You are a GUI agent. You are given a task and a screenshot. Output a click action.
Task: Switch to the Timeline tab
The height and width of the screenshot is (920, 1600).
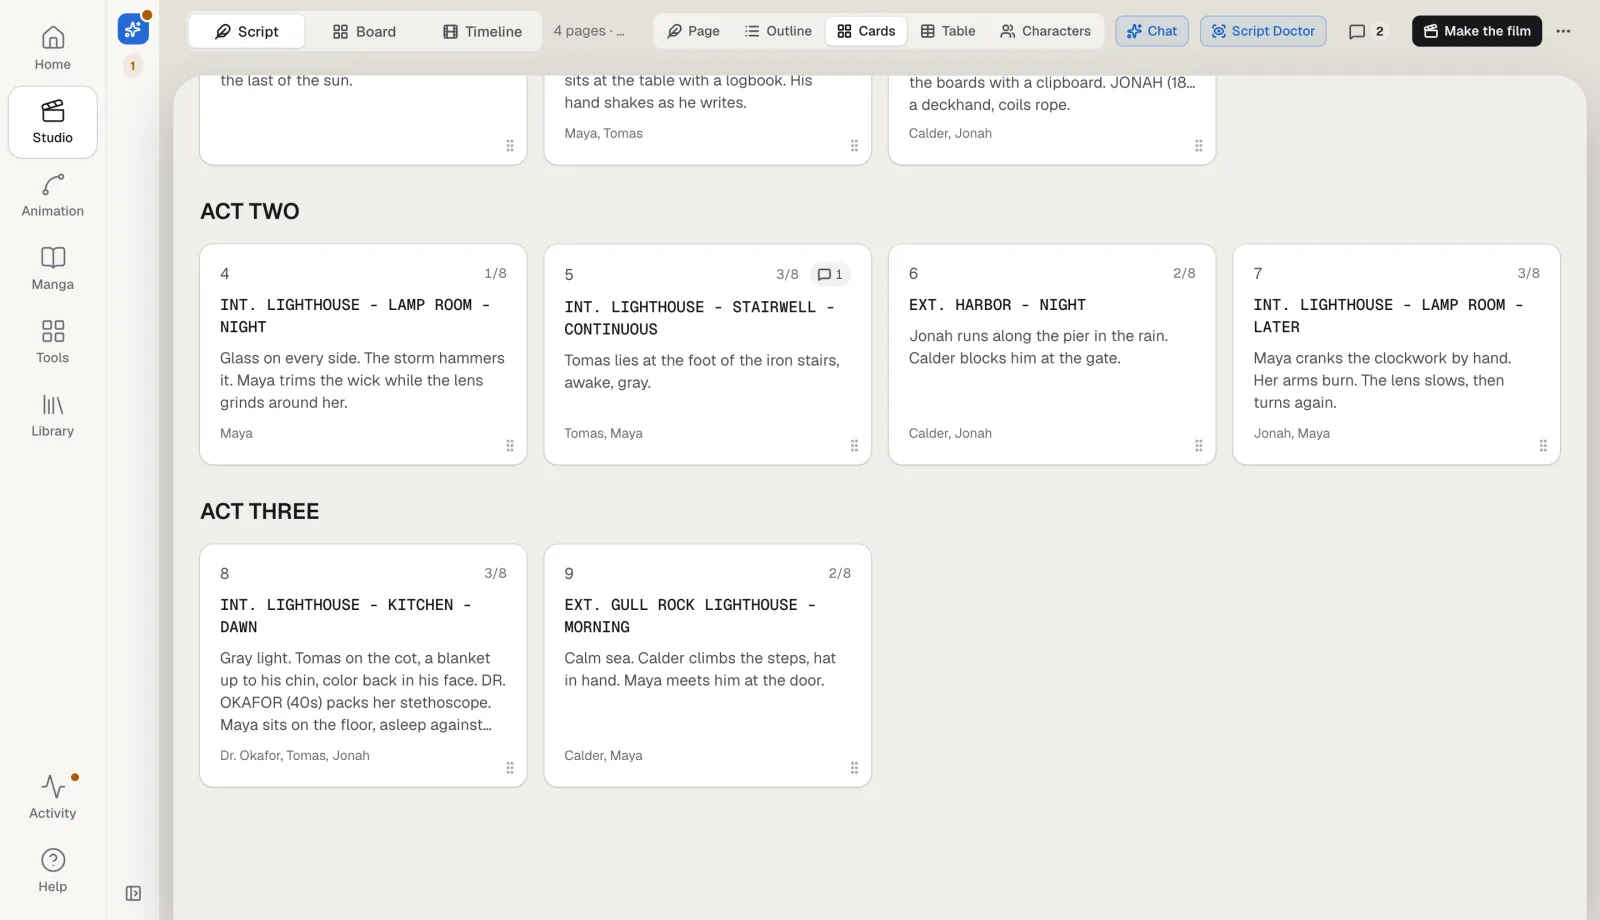[x=482, y=32]
